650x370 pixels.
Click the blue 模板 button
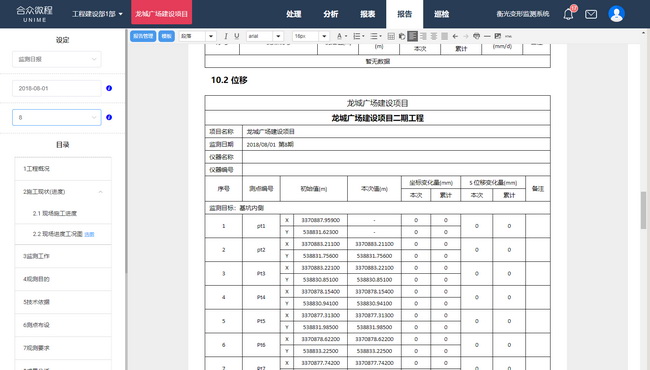(167, 36)
